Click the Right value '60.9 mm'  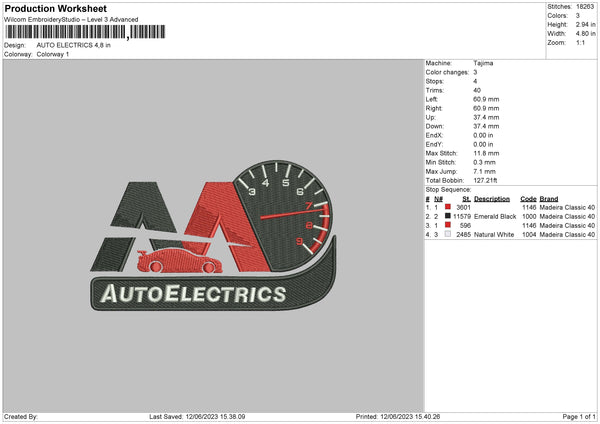[486, 108]
